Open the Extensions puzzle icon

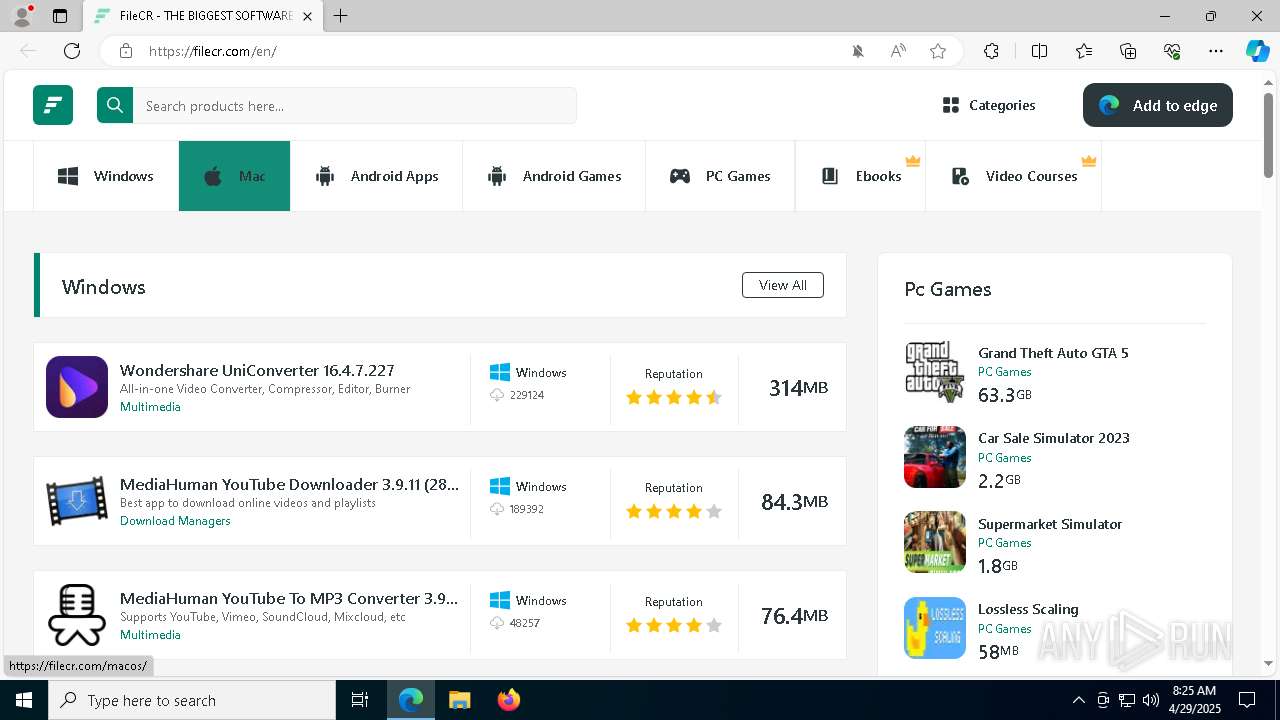(x=991, y=51)
